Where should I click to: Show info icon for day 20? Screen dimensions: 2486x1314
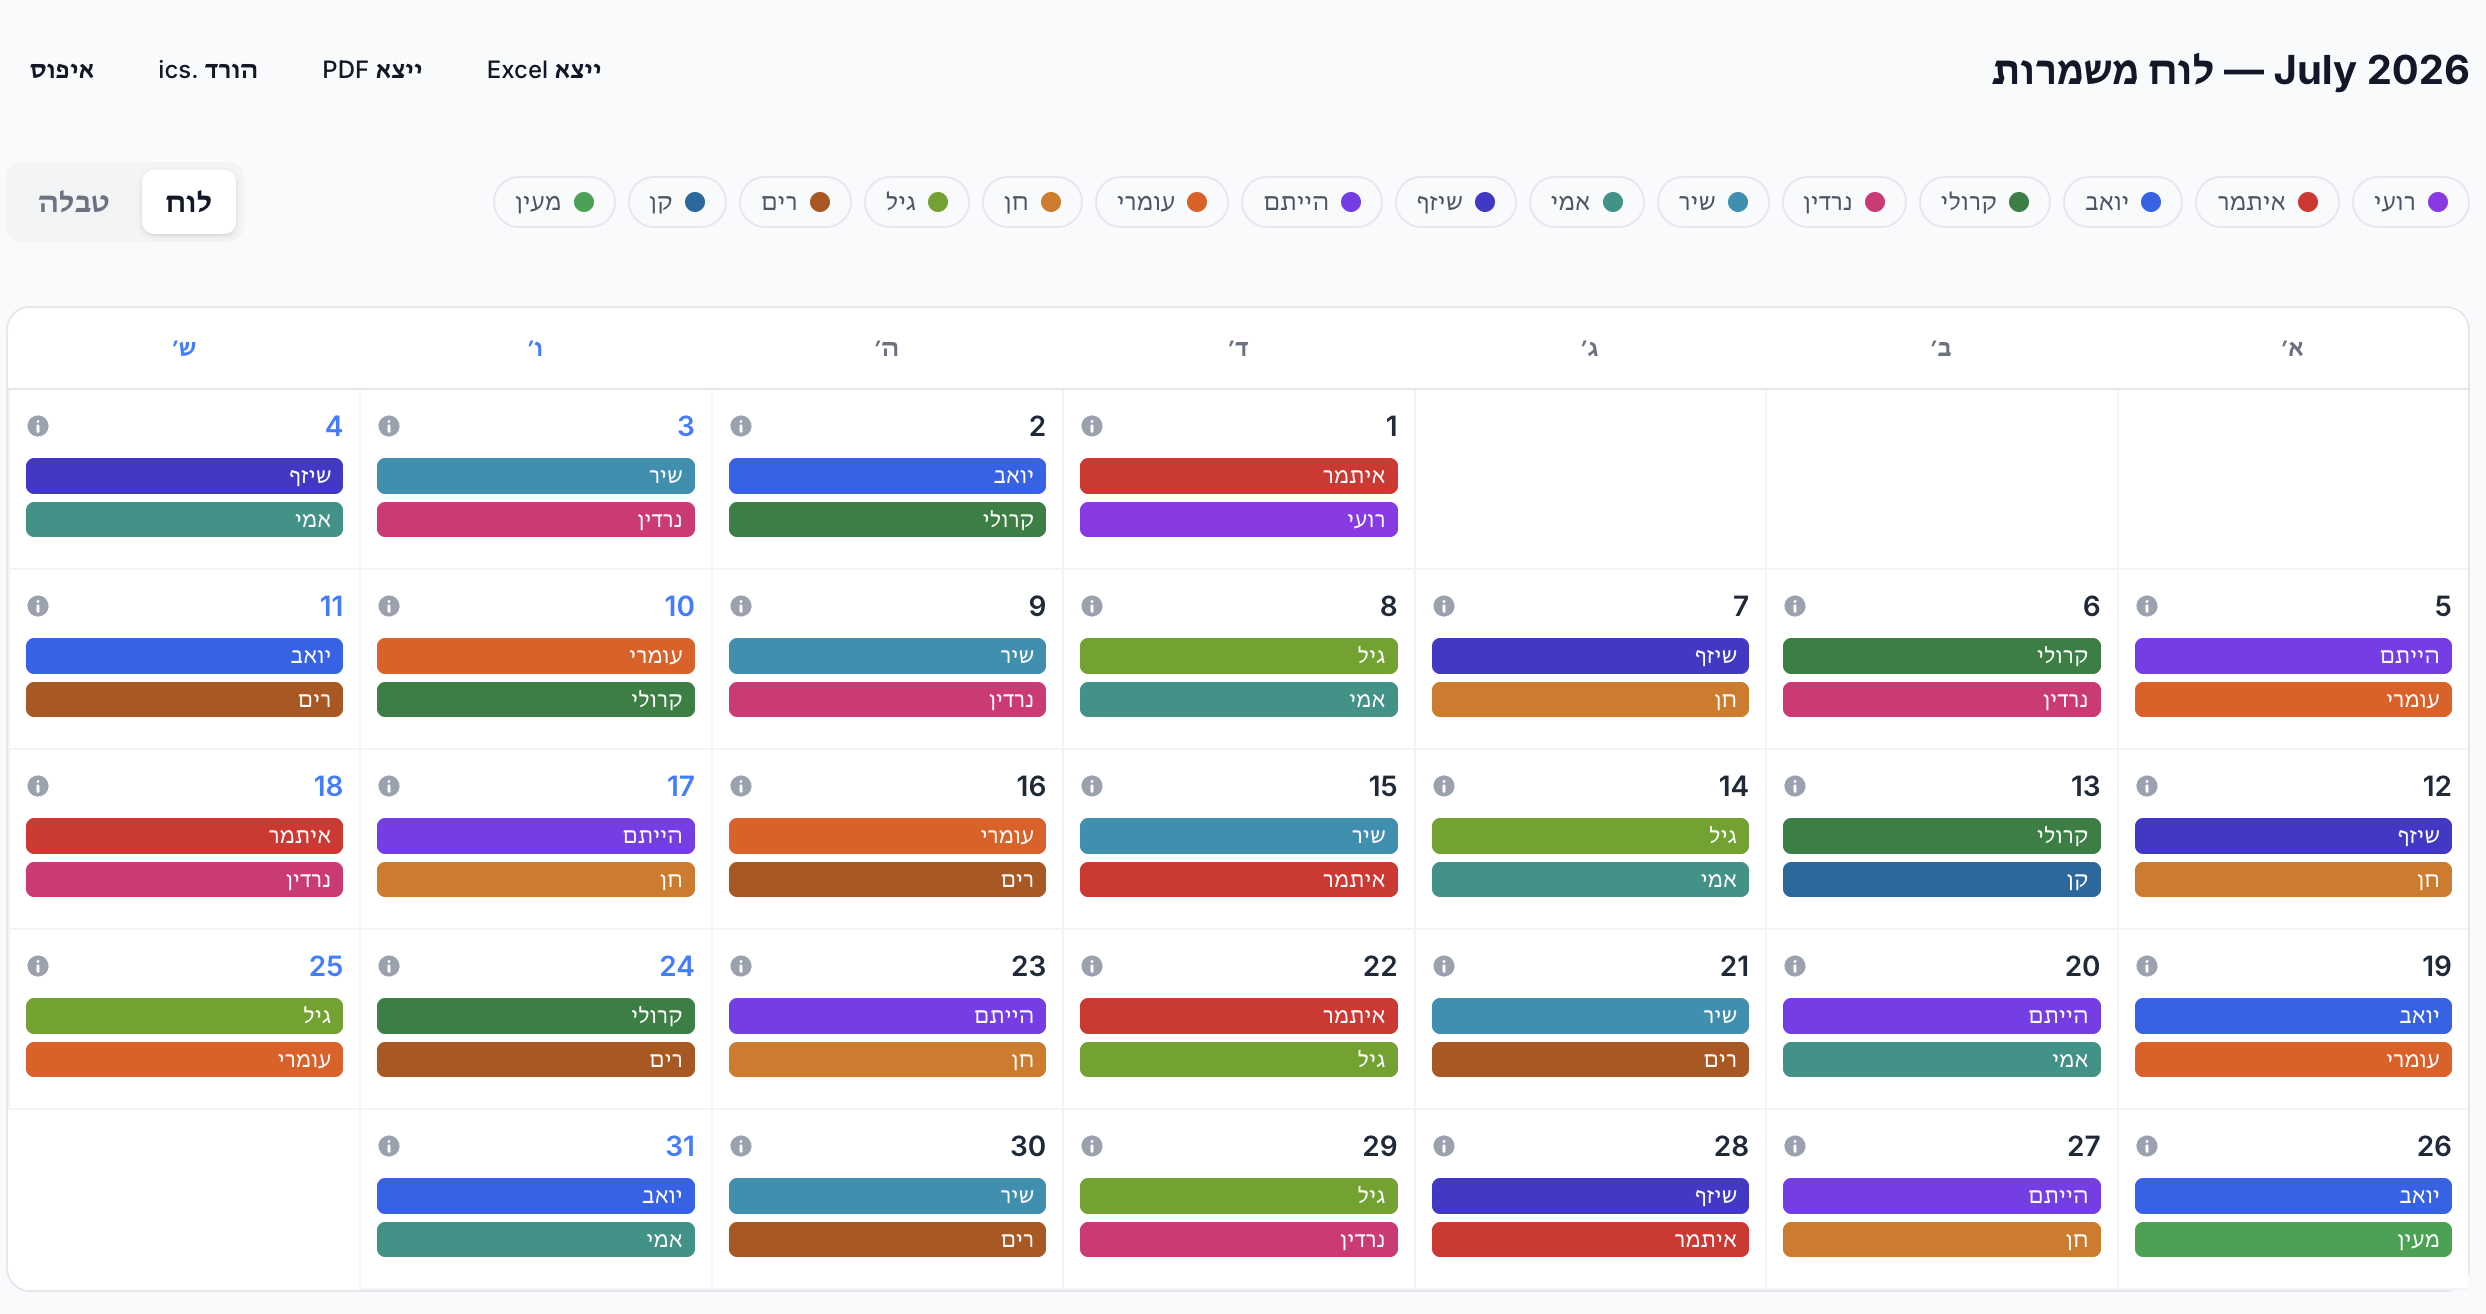tap(1795, 966)
